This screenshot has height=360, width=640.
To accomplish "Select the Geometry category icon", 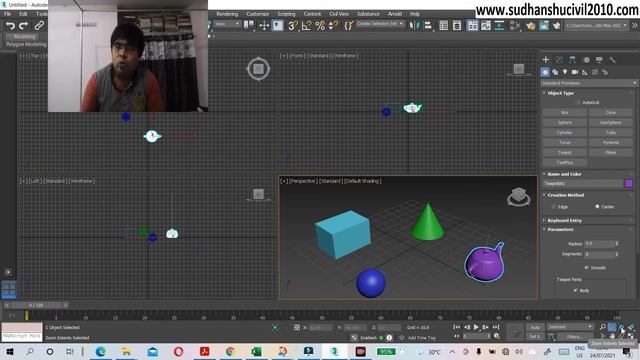I will 545,72.
